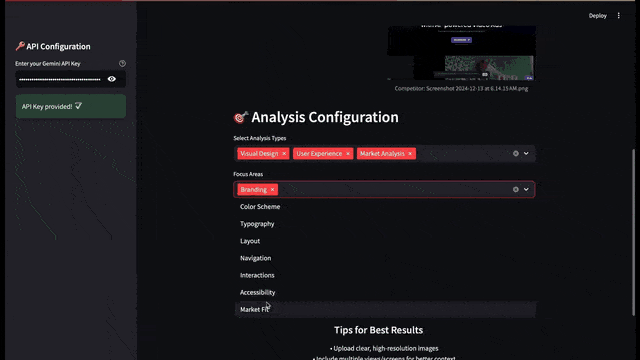Viewport: 640px width, 360px height.
Task: Remove the User Experience tag
Action: click(x=348, y=154)
